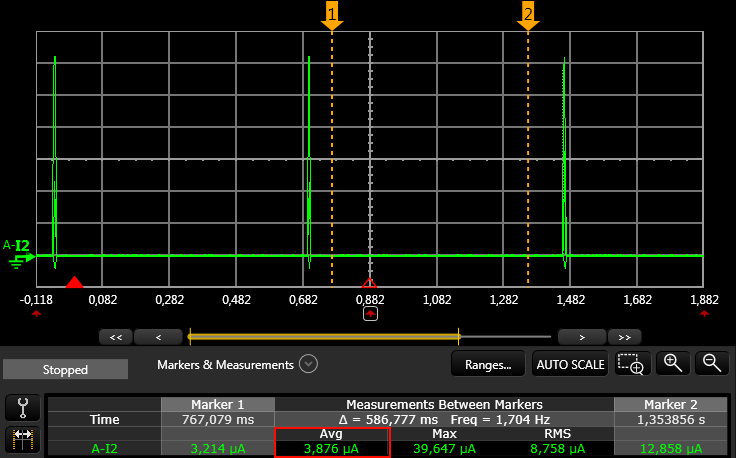Click the zoom in magnifier
The height and width of the screenshot is (458, 736).
pyautogui.click(x=673, y=364)
